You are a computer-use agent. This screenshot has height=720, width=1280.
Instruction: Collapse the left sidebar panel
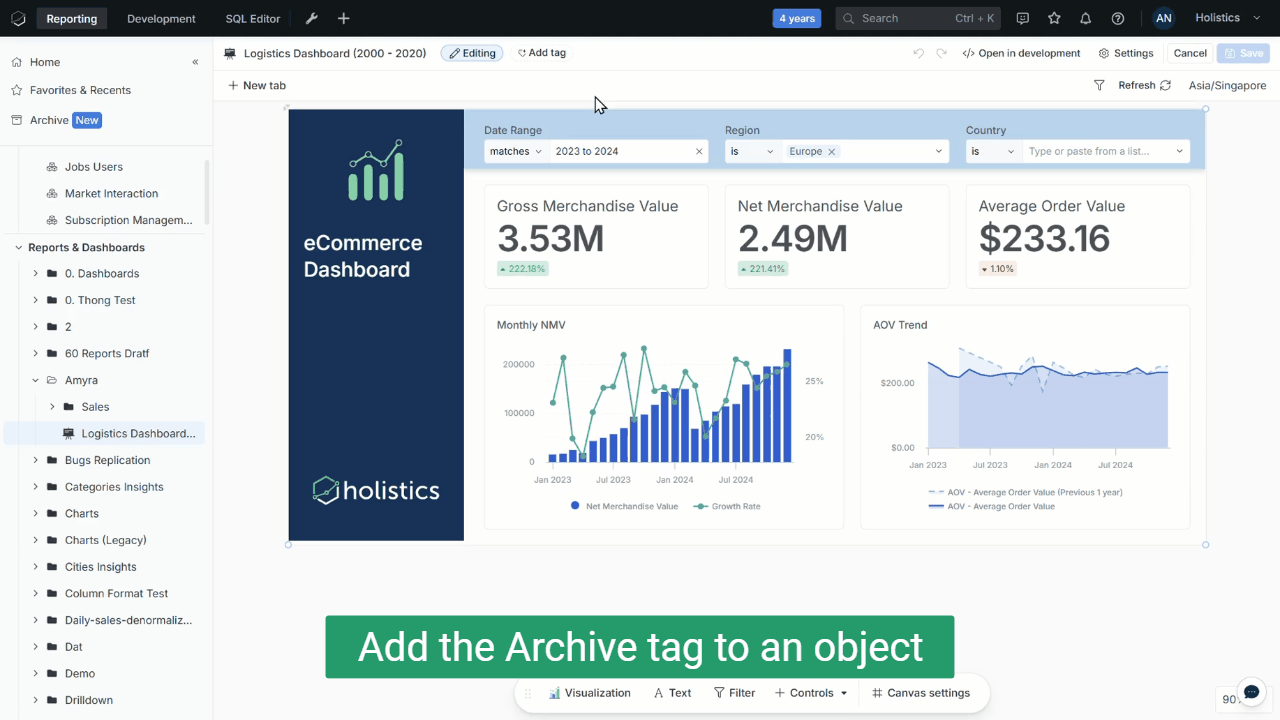[195, 62]
